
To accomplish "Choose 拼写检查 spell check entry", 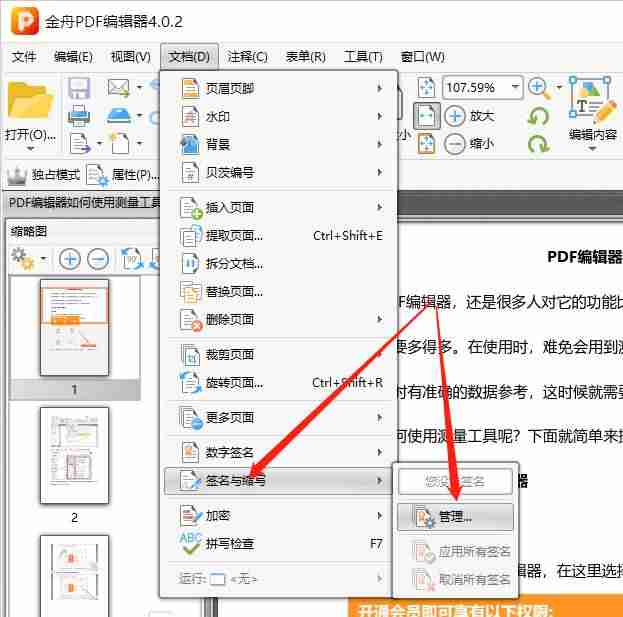I will coord(278,544).
